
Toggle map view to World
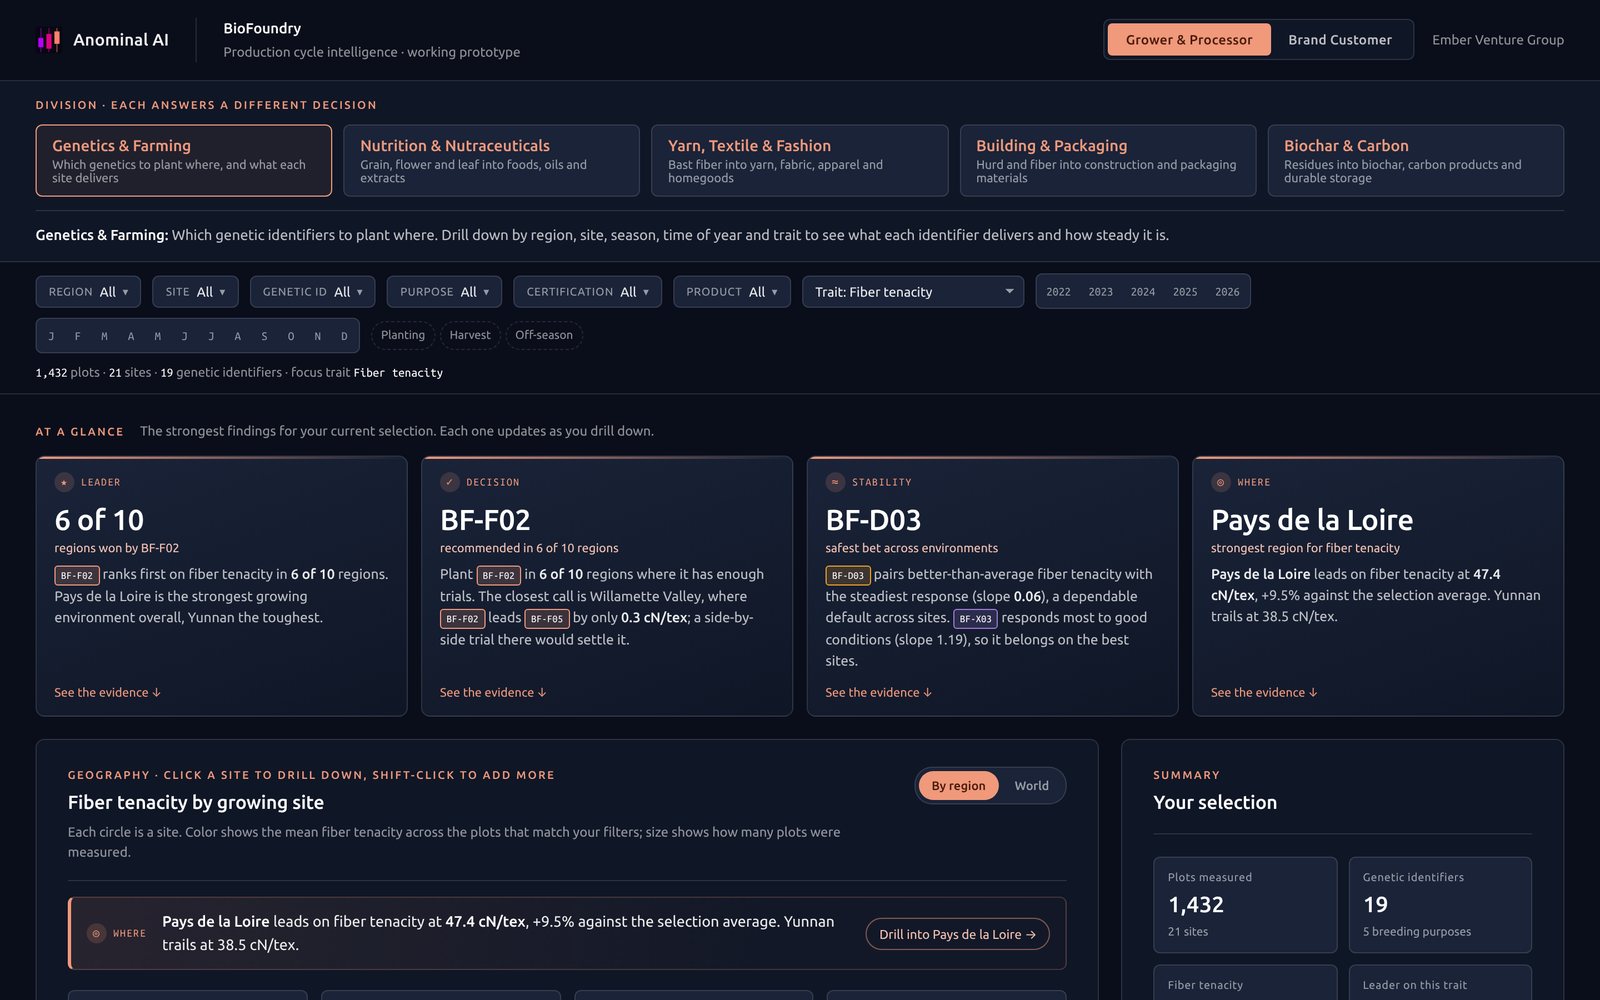click(x=1031, y=786)
